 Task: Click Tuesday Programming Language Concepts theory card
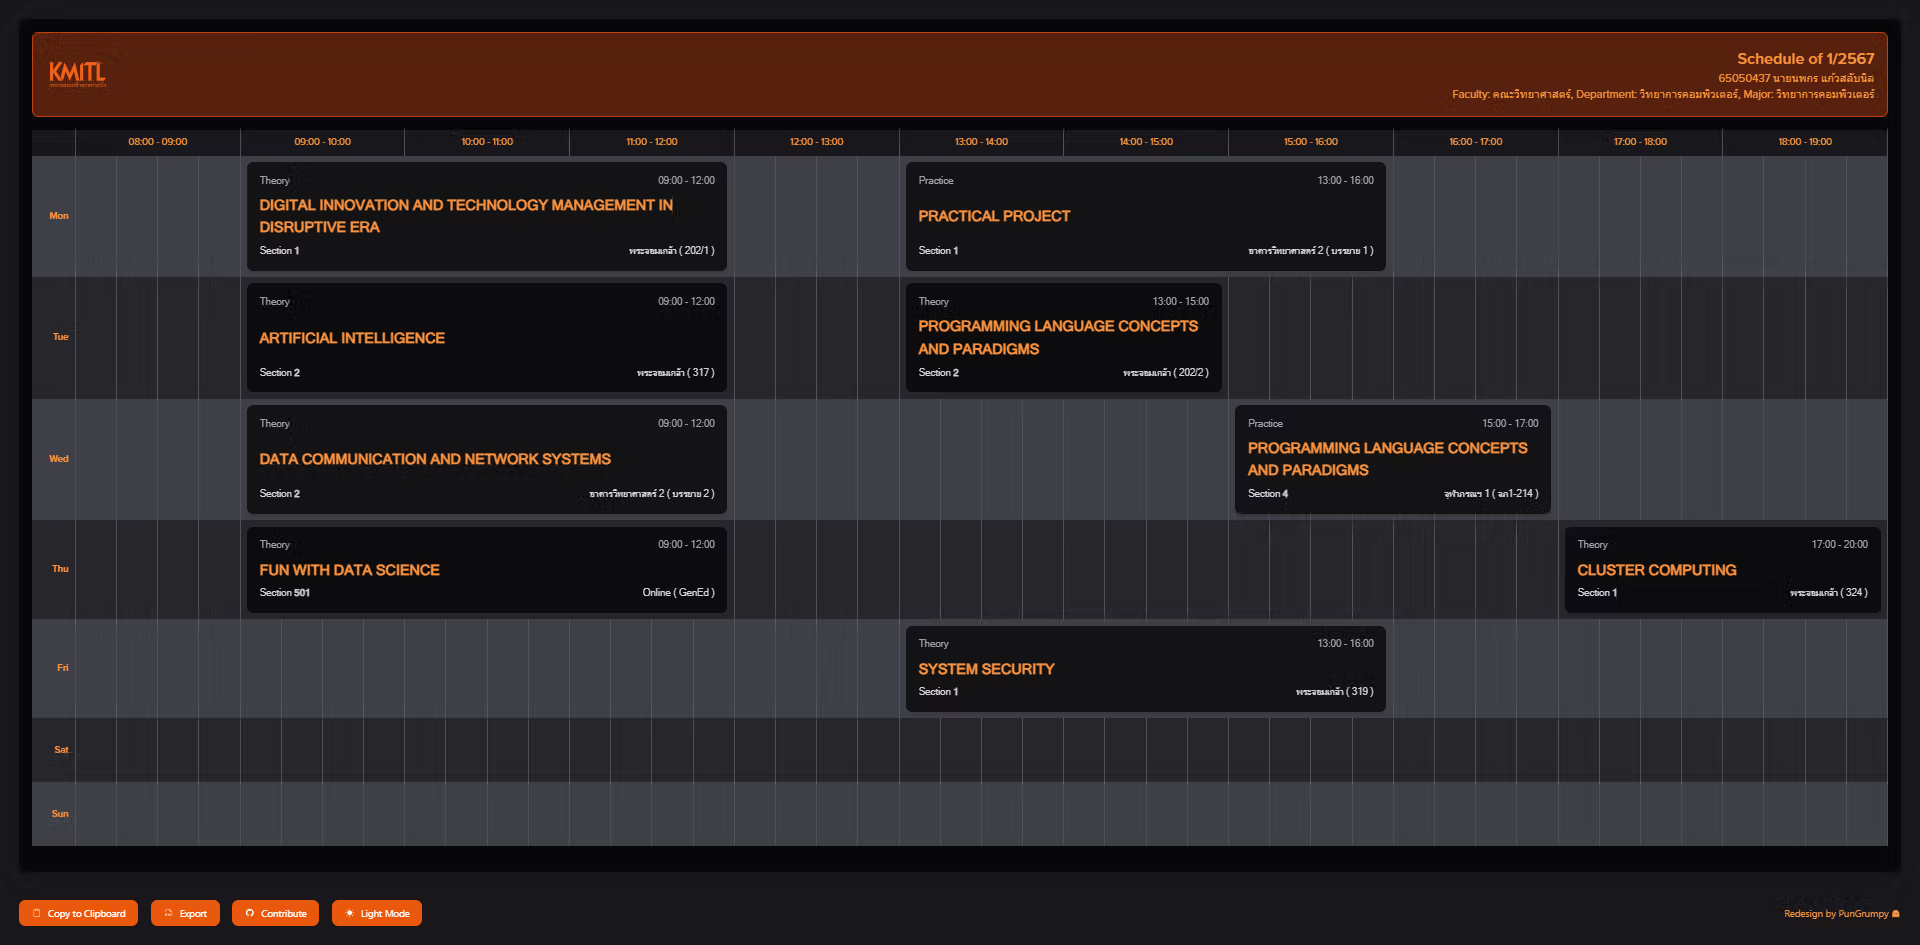(x=1063, y=337)
